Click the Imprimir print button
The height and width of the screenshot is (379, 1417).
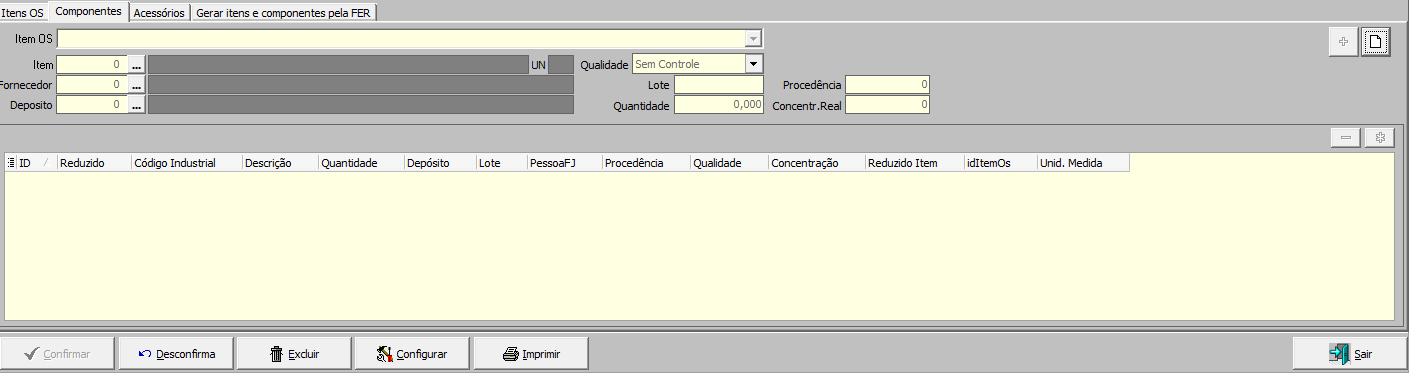[531, 354]
